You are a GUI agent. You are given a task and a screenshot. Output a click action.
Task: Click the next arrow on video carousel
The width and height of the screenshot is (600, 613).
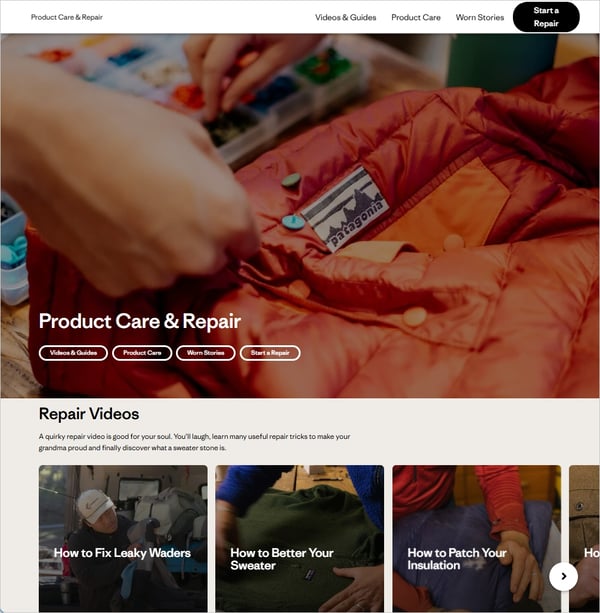tap(563, 576)
